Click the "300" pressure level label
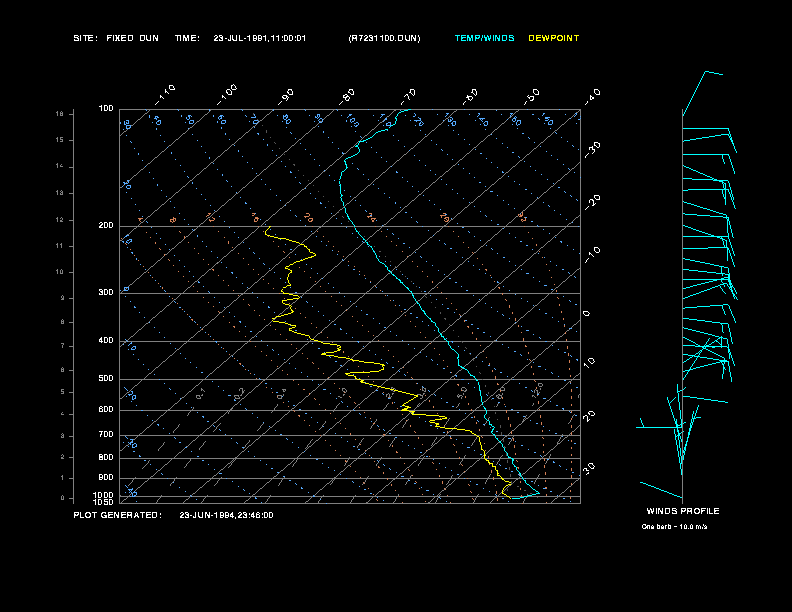Image resolution: width=792 pixels, height=612 pixels. 106,292
